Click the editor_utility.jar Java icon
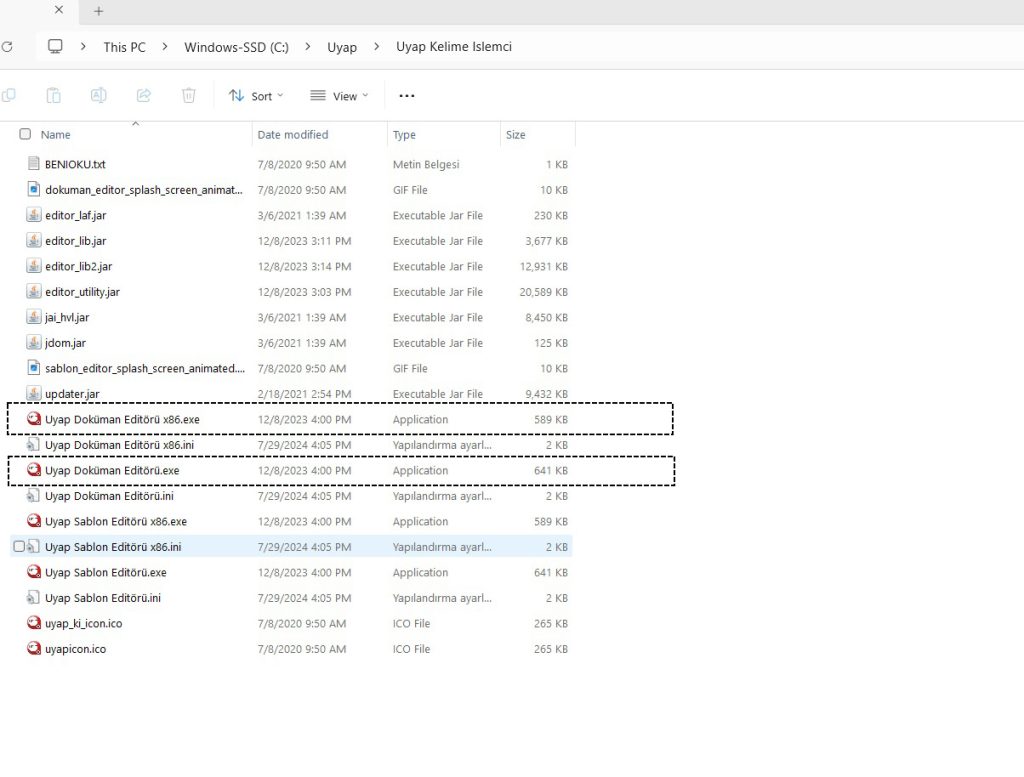The height and width of the screenshot is (777, 1024). (x=34, y=291)
